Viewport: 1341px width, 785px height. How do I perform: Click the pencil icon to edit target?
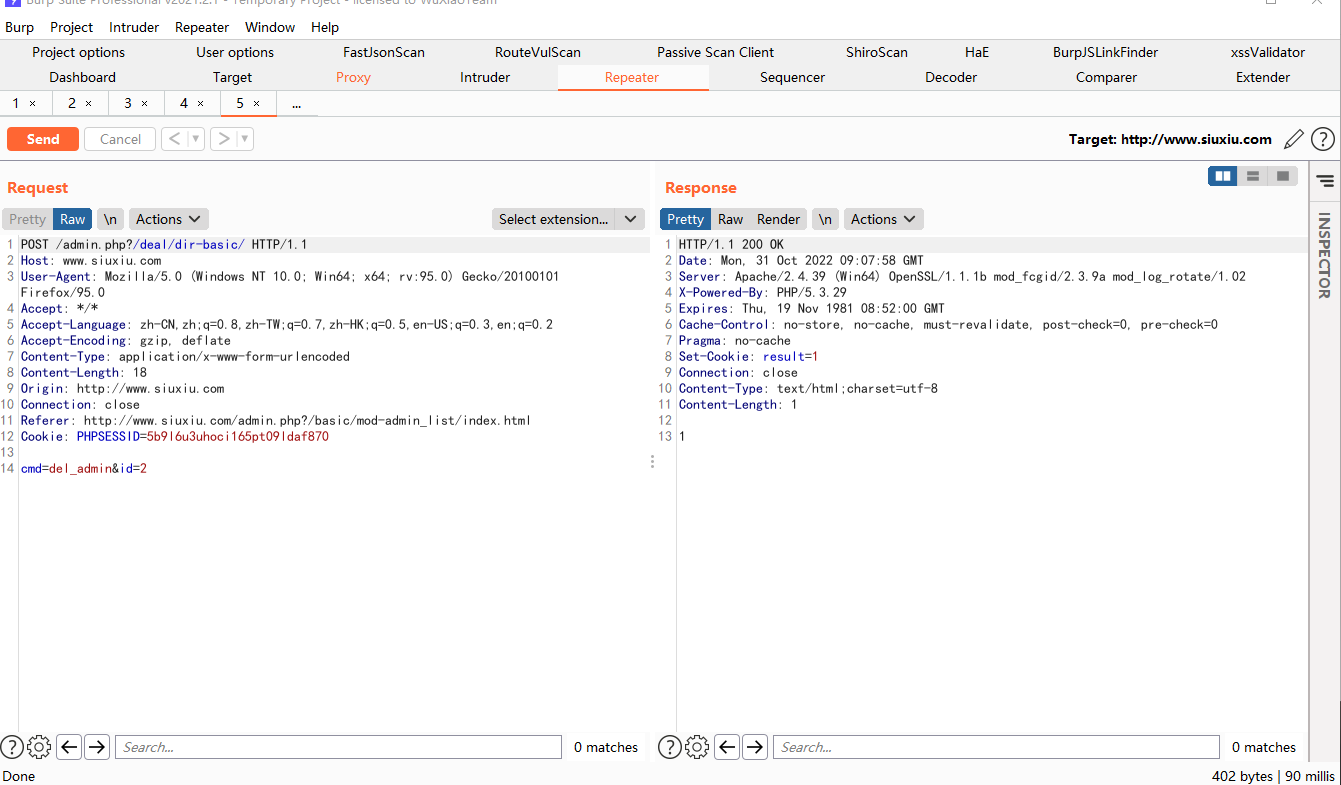pos(1294,139)
